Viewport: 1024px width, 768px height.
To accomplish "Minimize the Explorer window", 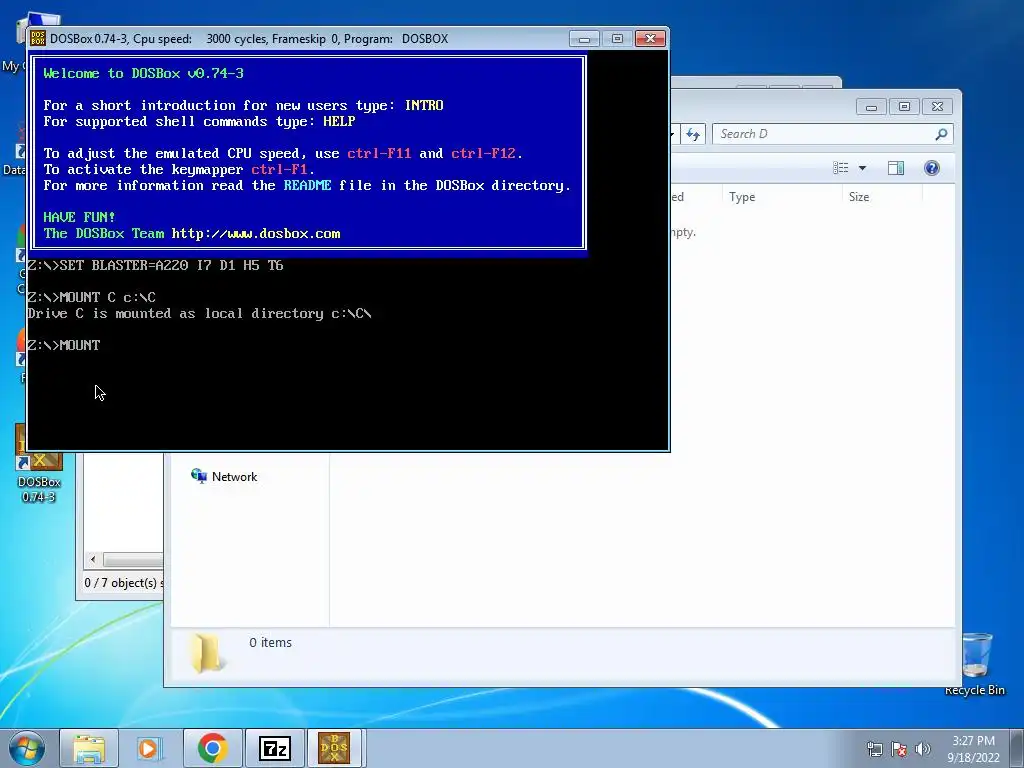I will 871,106.
